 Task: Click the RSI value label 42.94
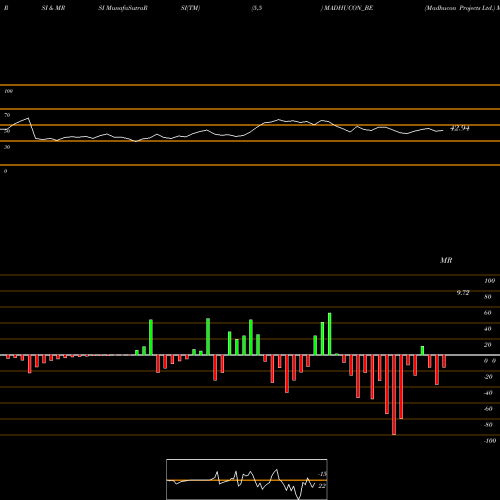click(x=460, y=128)
